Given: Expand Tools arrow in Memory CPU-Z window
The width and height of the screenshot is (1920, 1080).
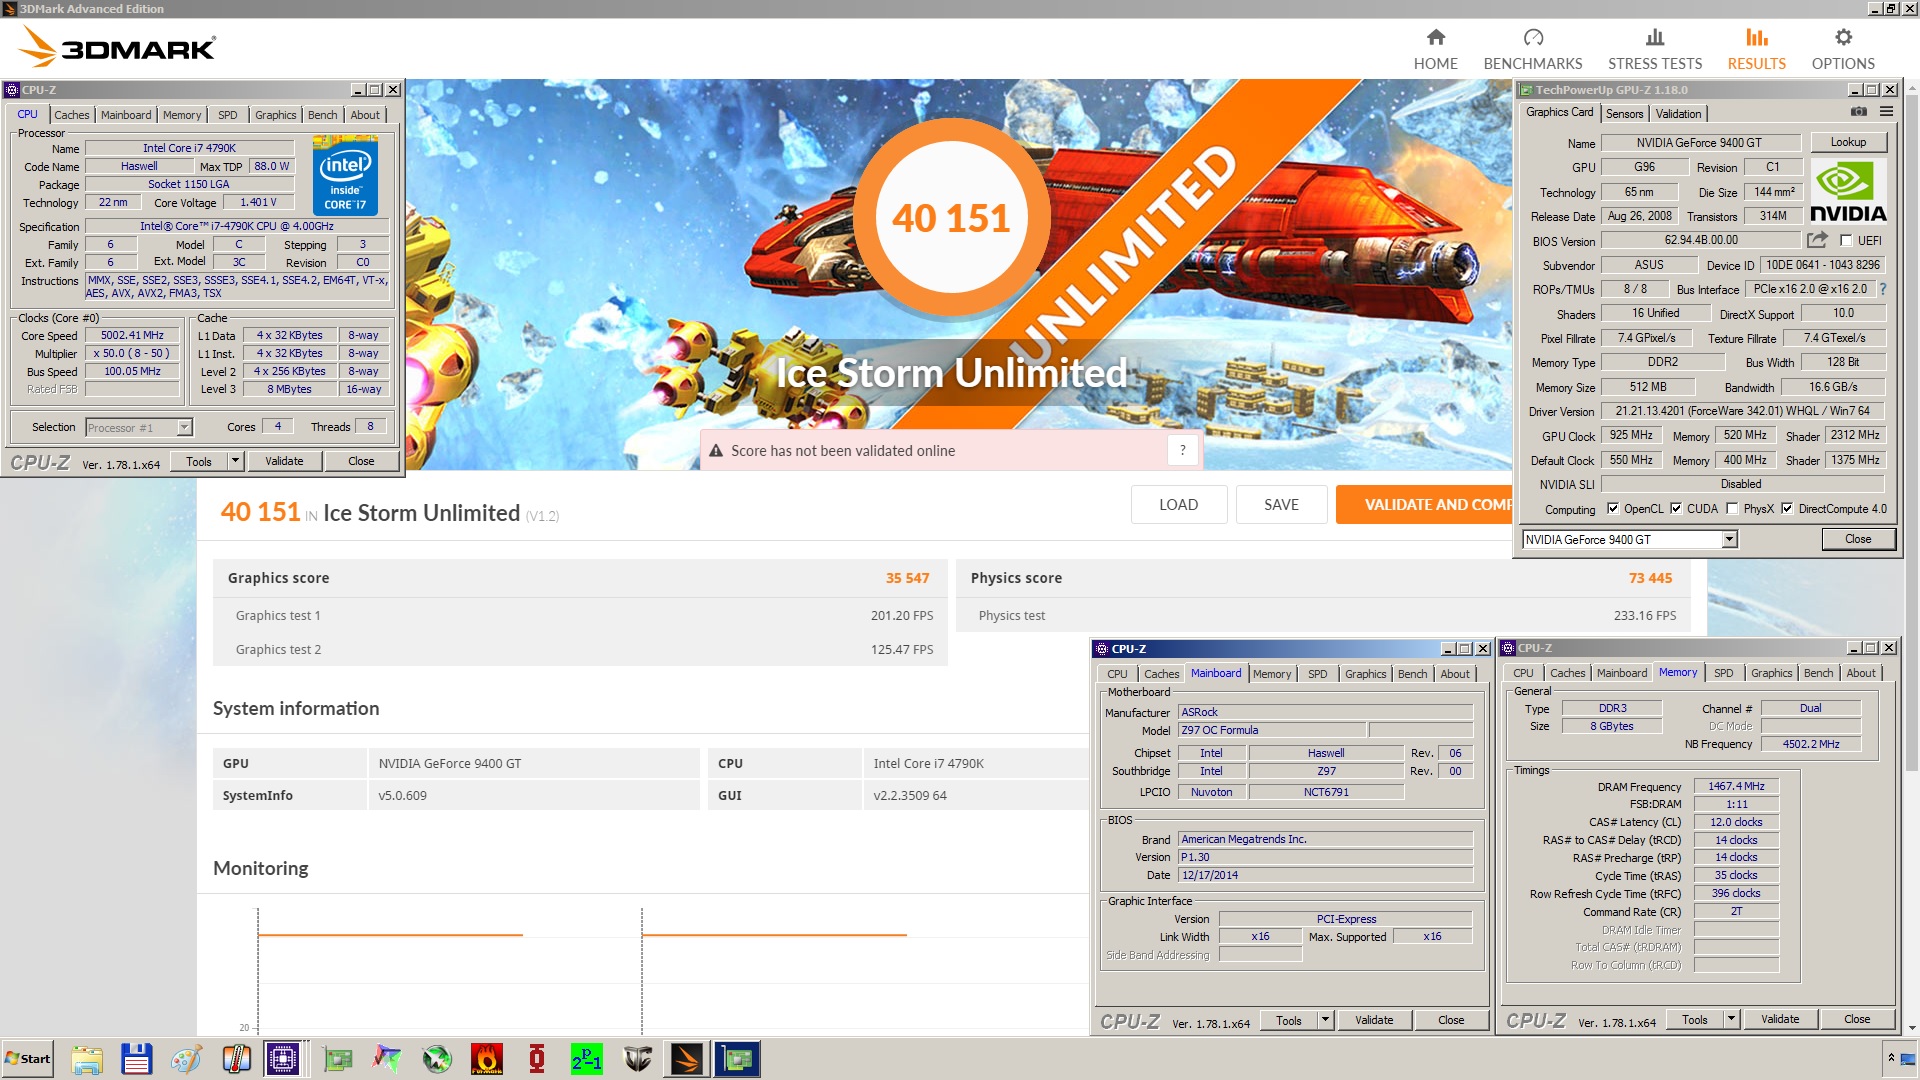Looking at the screenshot, I should [x=1731, y=1019].
